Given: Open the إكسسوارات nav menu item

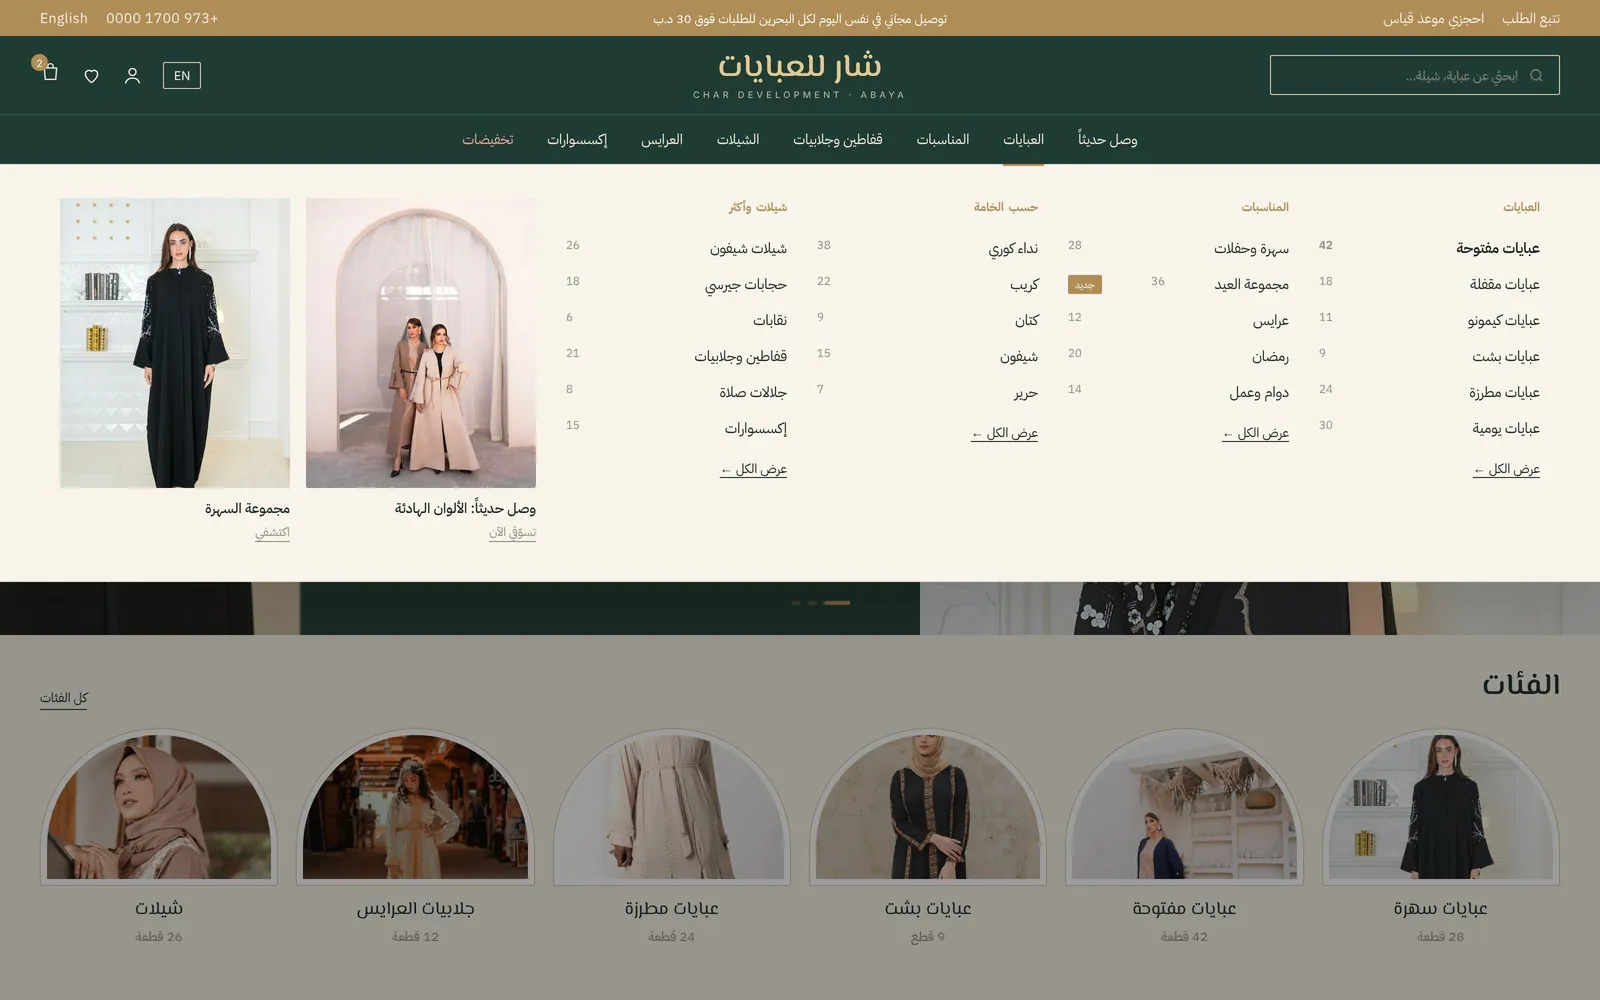Looking at the screenshot, I should click(577, 139).
